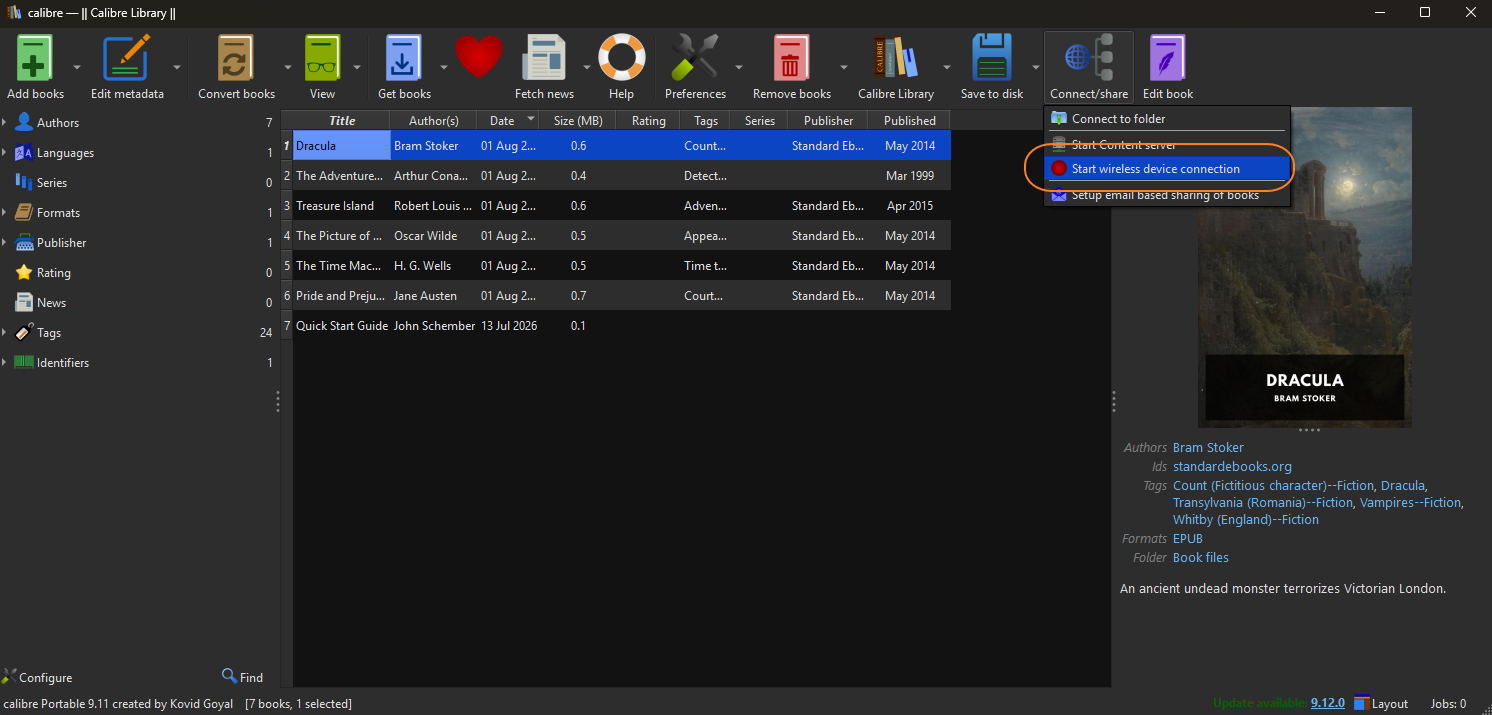Screen dimensions: 1492x715
Task: Sort by Published column header
Action: (x=910, y=120)
